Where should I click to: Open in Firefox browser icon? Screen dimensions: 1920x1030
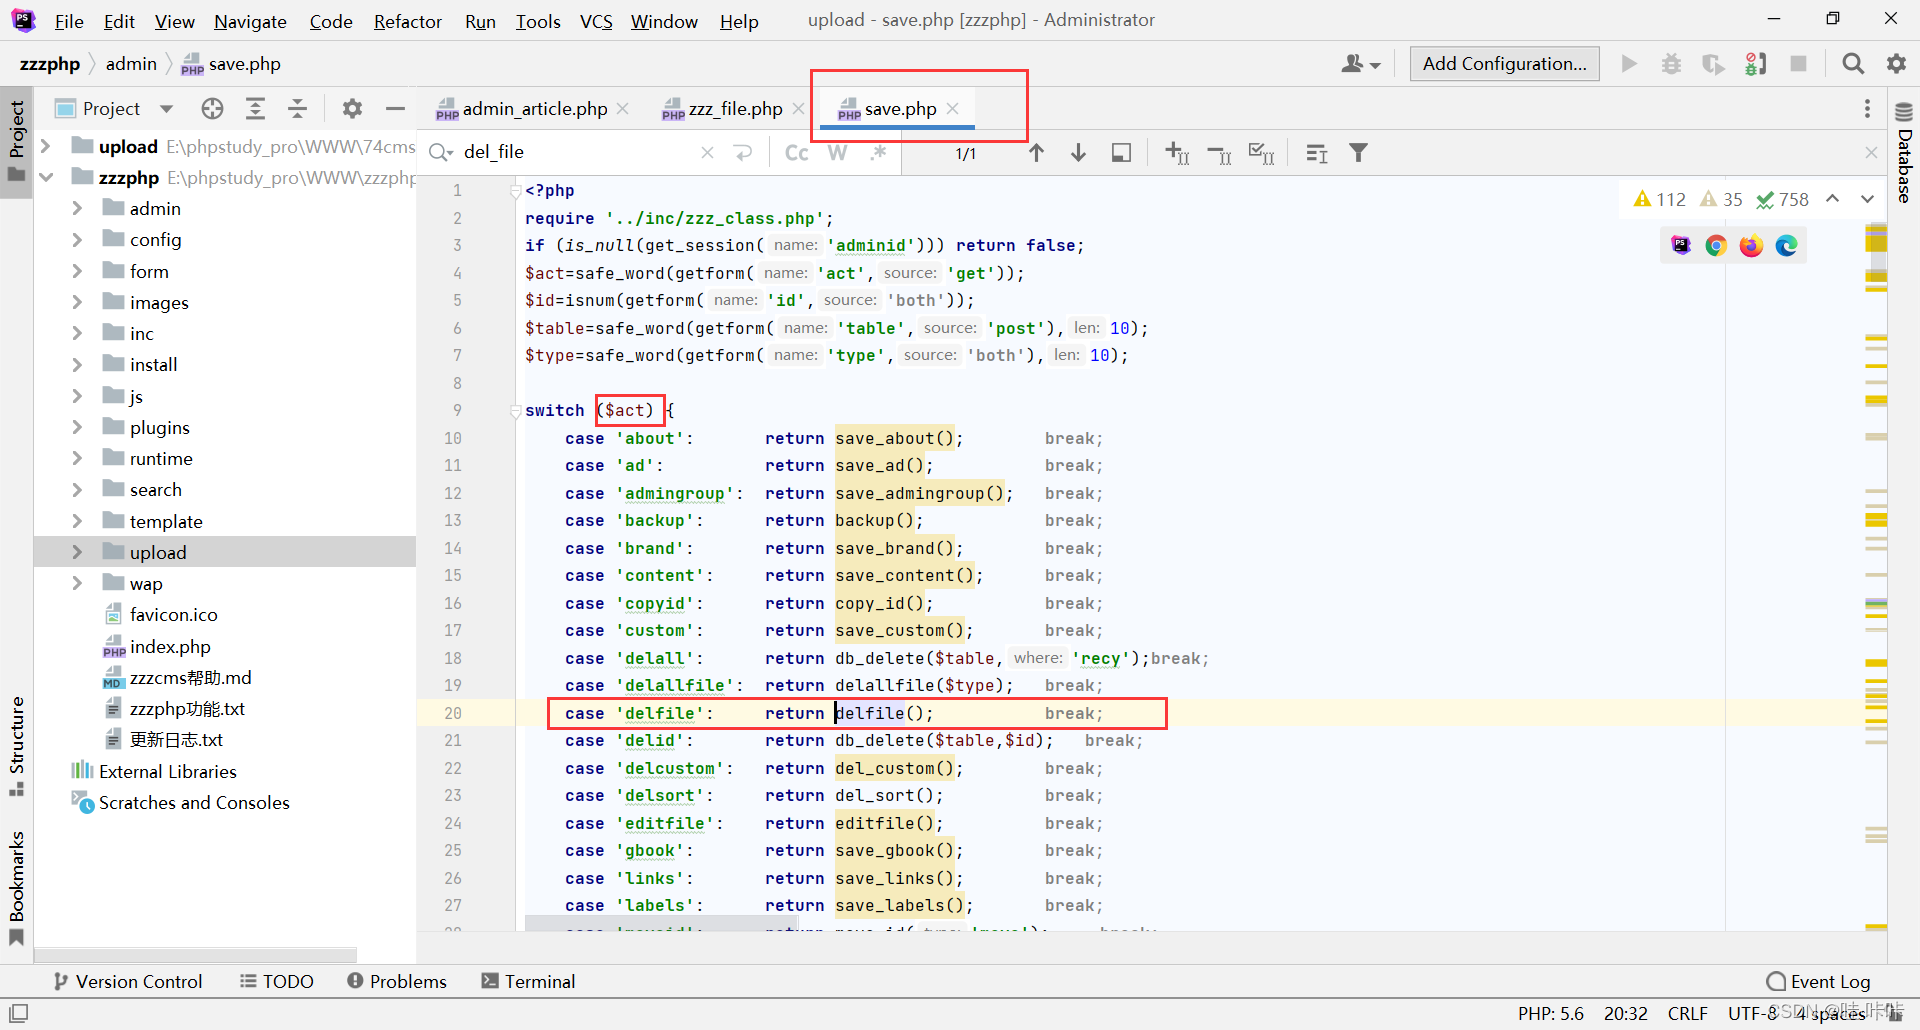pos(1751,246)
